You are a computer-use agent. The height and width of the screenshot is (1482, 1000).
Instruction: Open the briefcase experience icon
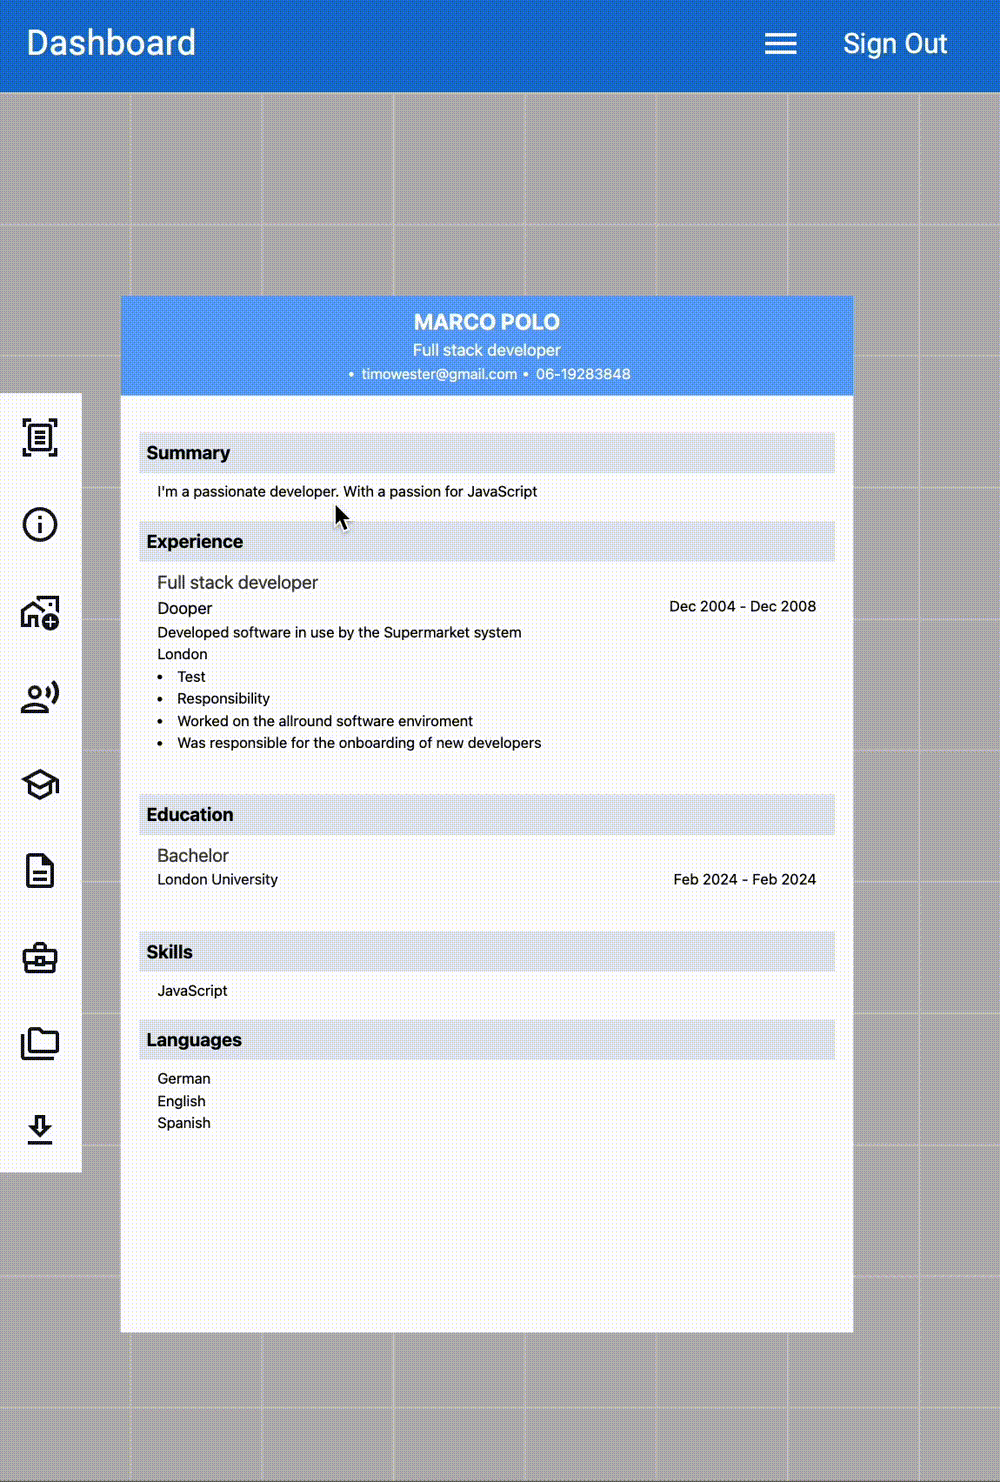click(x=40, y=958)
